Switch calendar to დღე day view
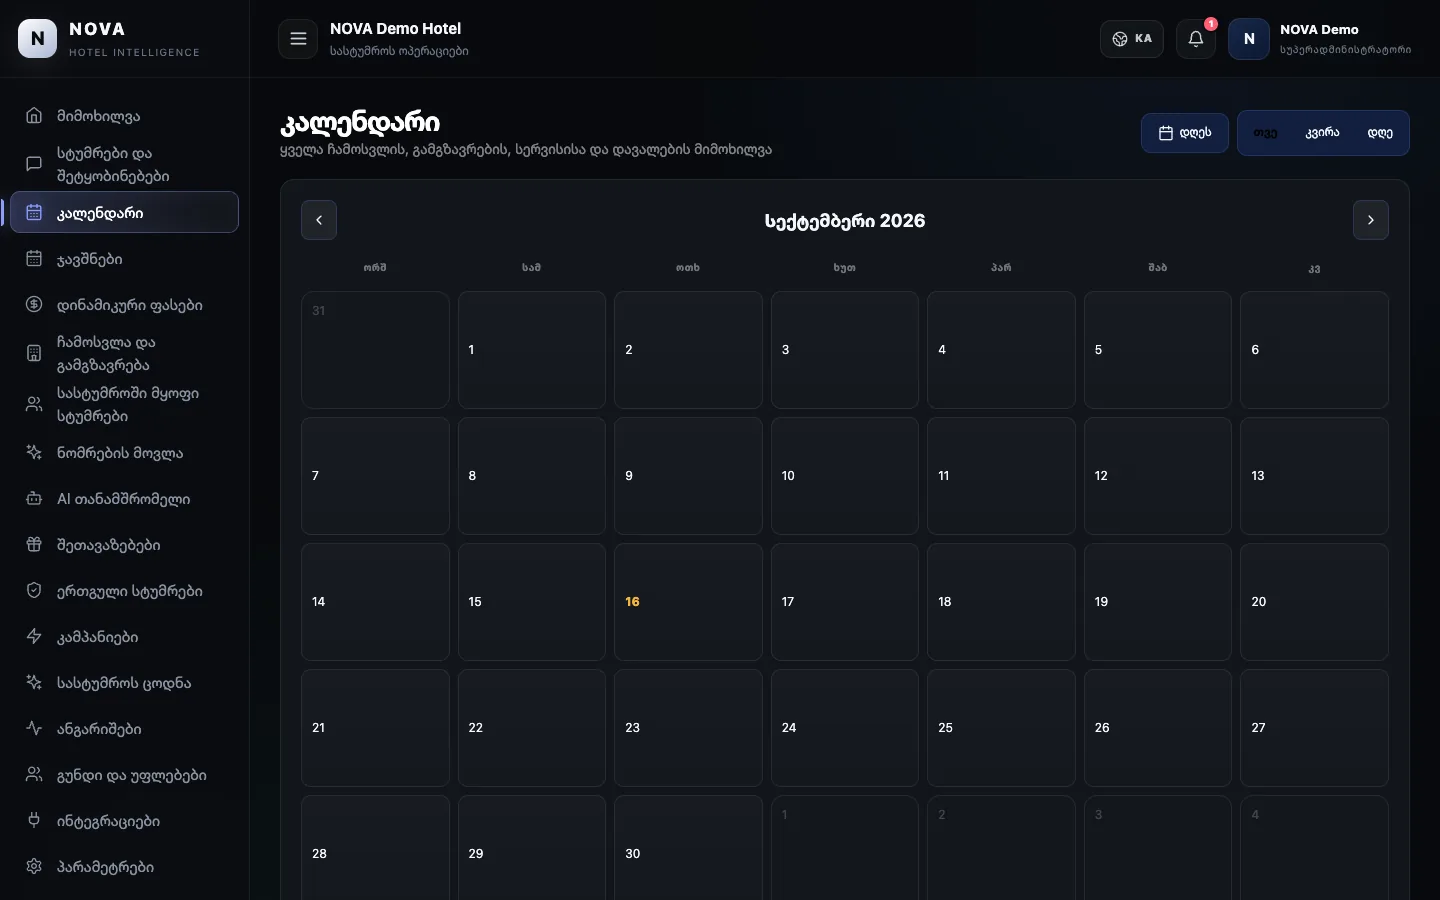This screenshot has height=900, width=1440. coord(1380,133)
